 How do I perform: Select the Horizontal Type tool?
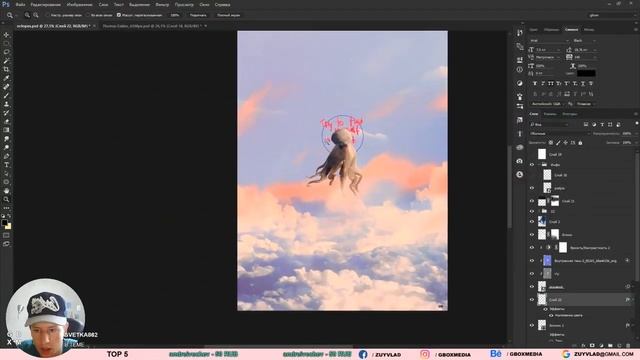6,165
